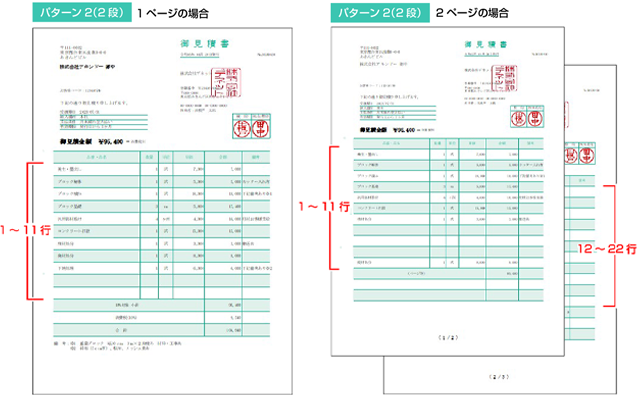Image resolution: width=640 pixels, height=397 pixels.
Task: Click the round approval stamps on the front two-page estimate
Action: tap(527, 118)
